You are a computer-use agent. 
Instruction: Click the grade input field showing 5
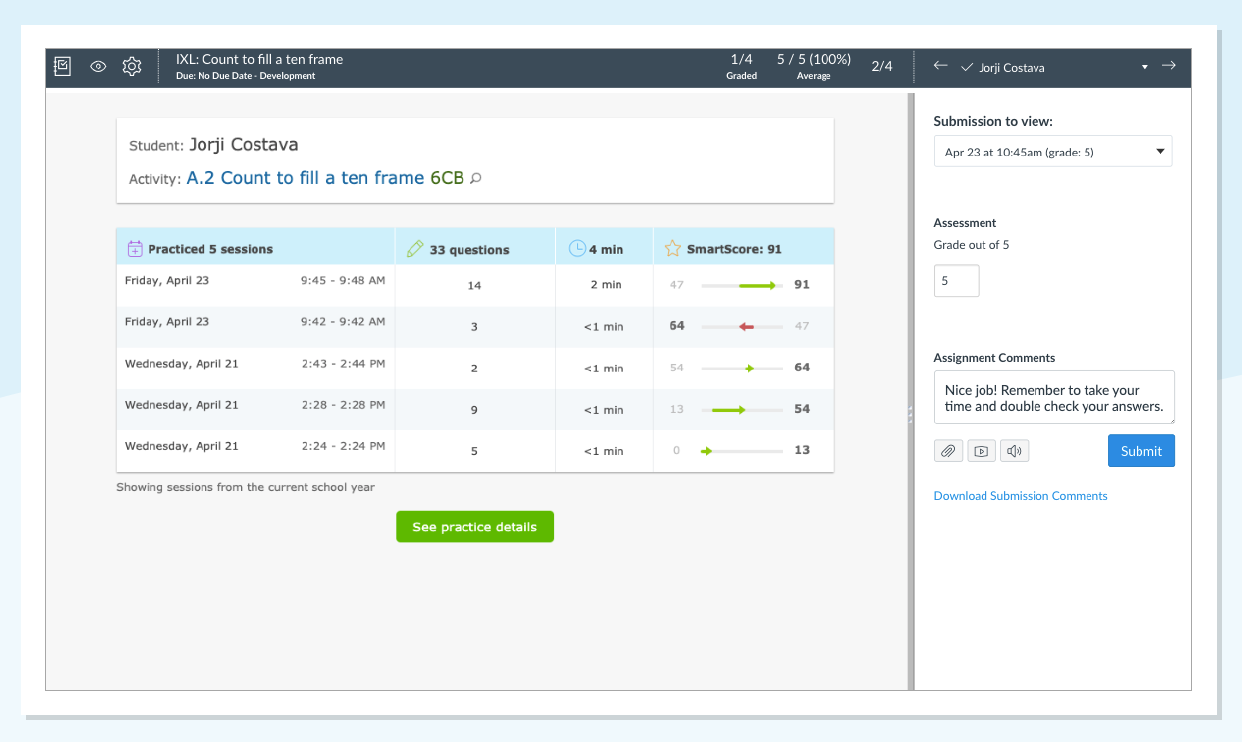tap(956, 281)
